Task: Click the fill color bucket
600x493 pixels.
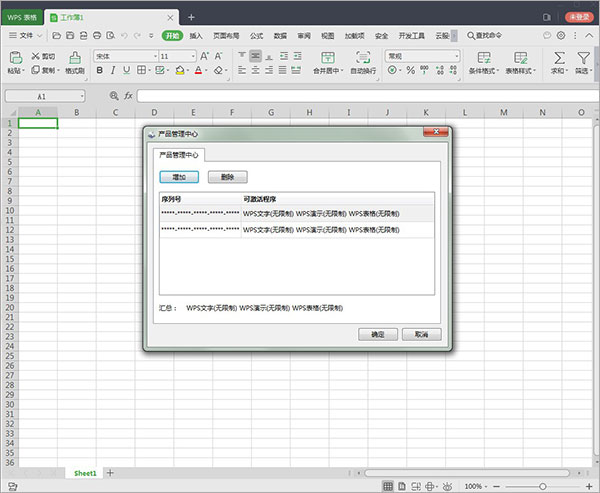Action: pos(180,70)
